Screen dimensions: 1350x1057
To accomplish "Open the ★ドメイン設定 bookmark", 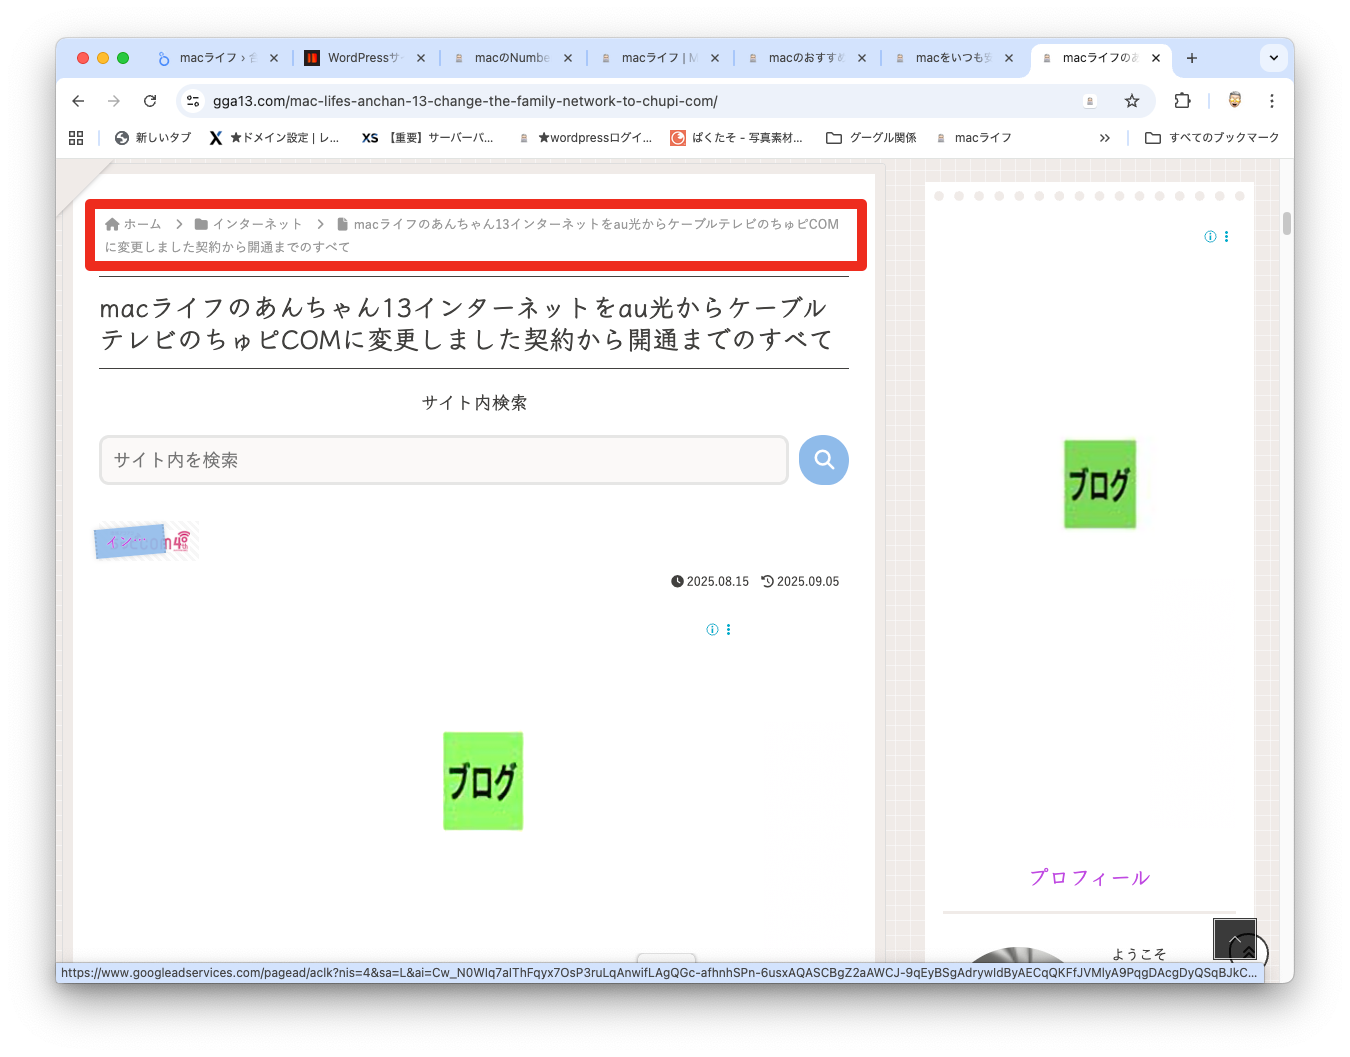I will [274, 138].
